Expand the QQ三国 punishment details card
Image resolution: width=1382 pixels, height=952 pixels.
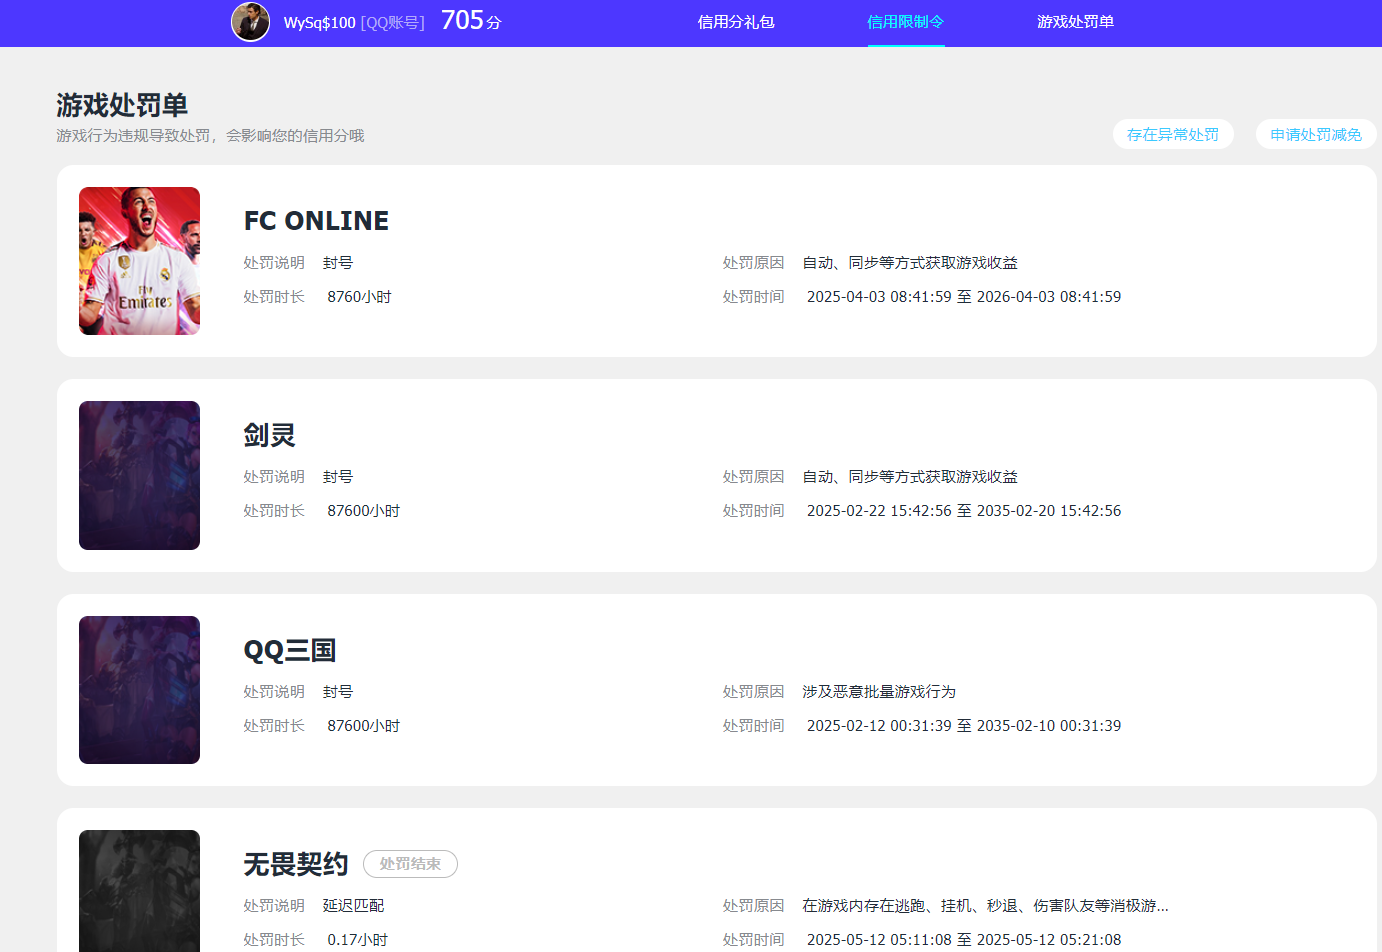click(716, 690)
